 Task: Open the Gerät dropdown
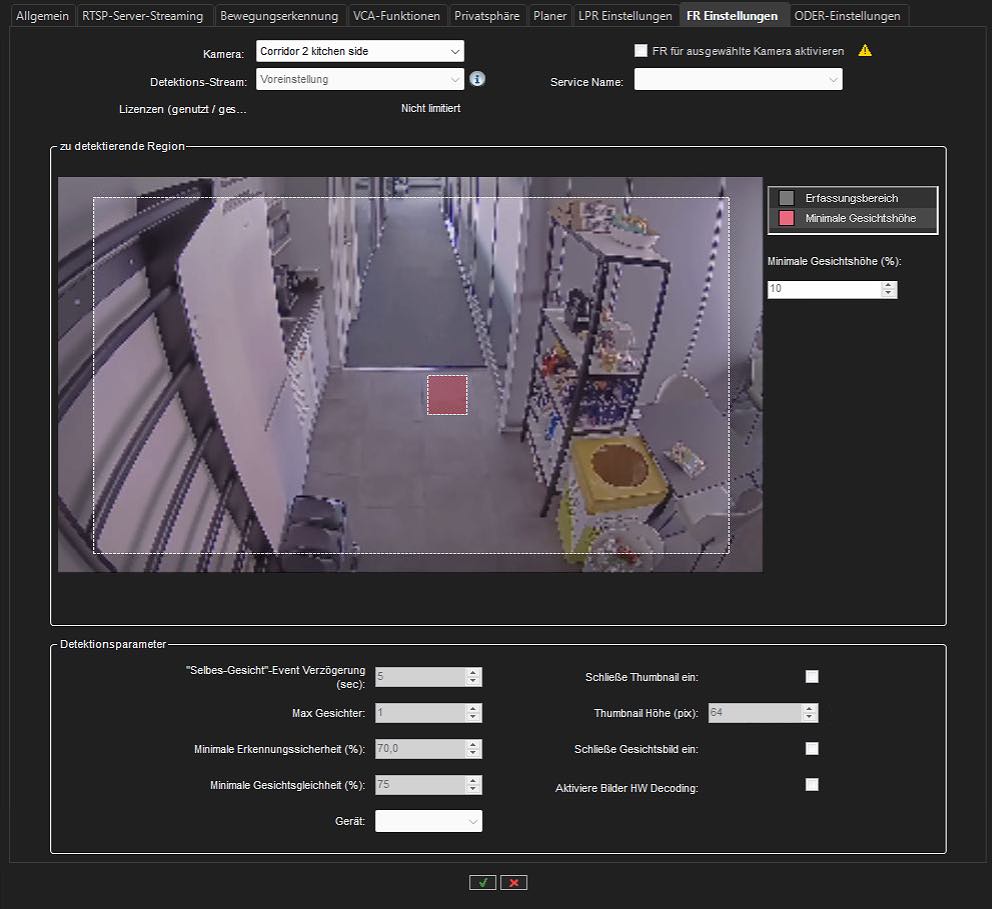[428, 821]
